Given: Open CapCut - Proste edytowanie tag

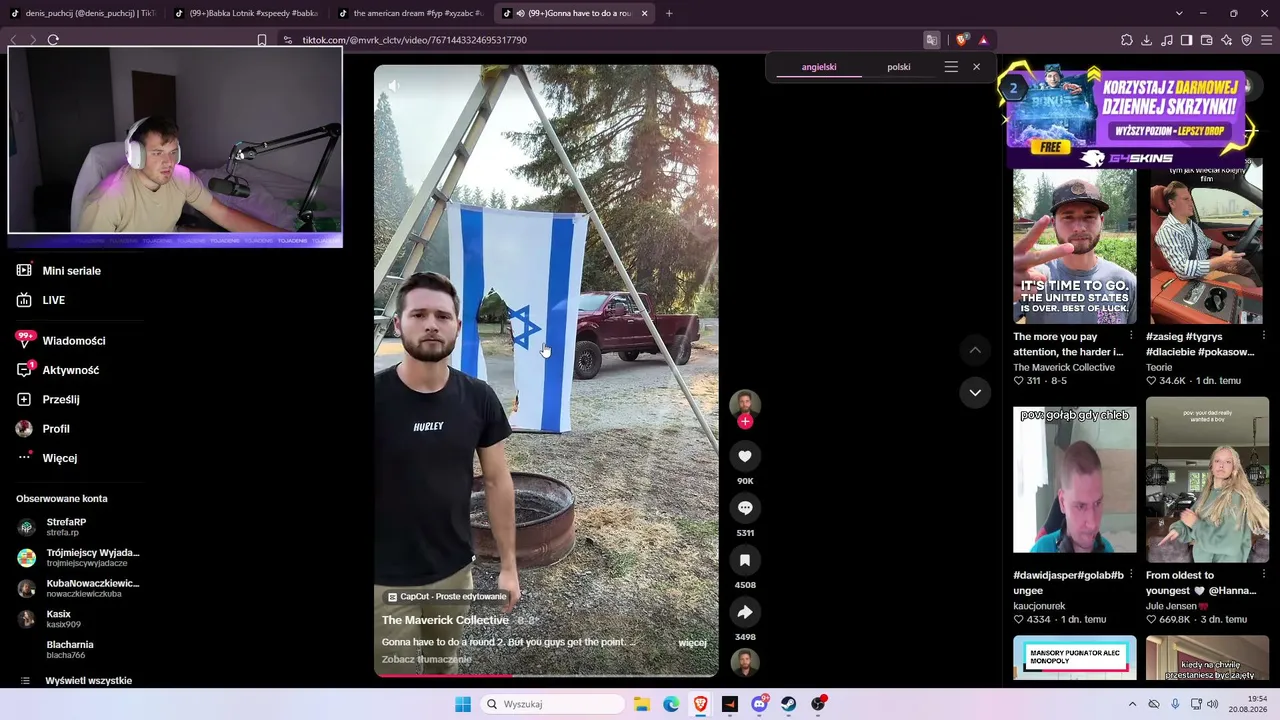Looking at the screenshot, I should [x=447, y=597].
